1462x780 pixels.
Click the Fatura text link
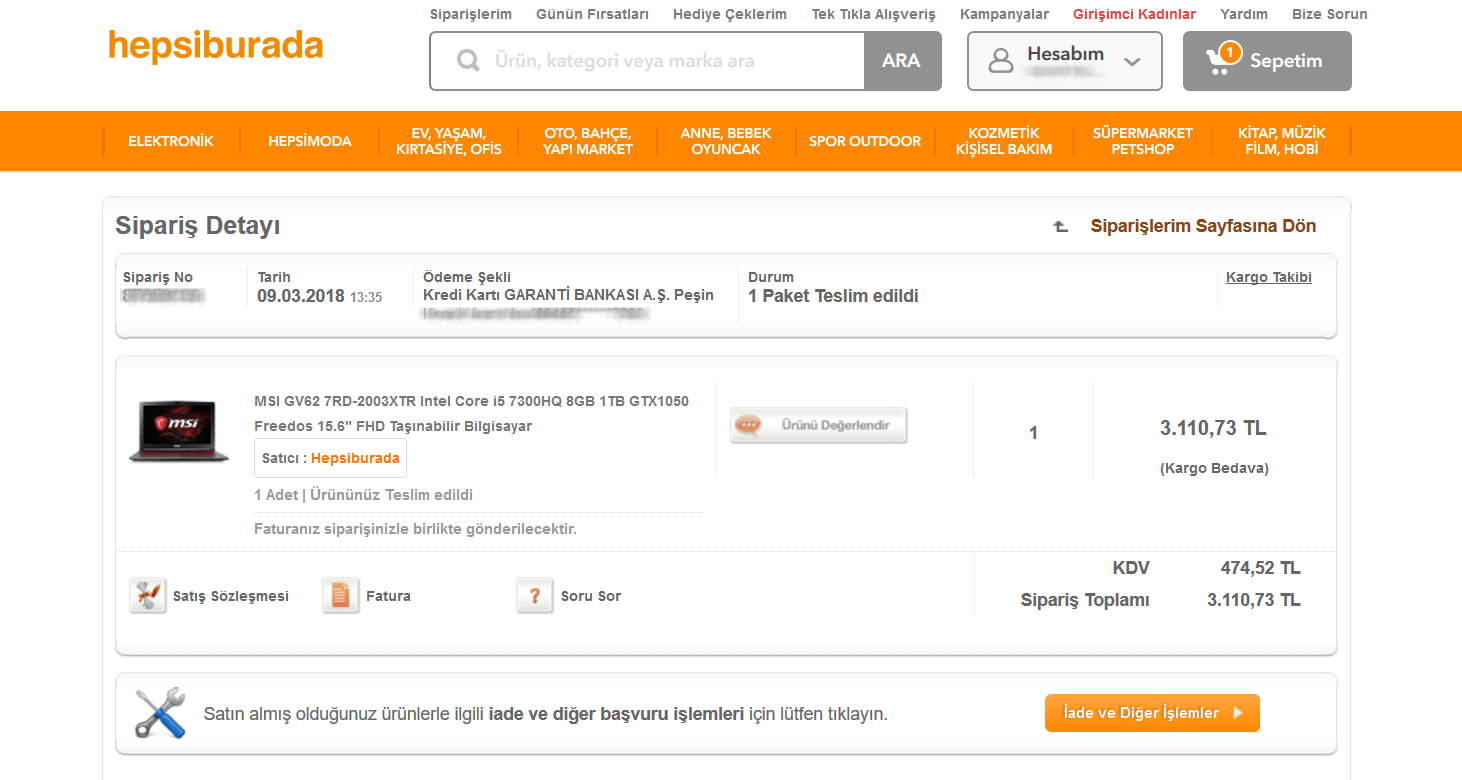388,596
